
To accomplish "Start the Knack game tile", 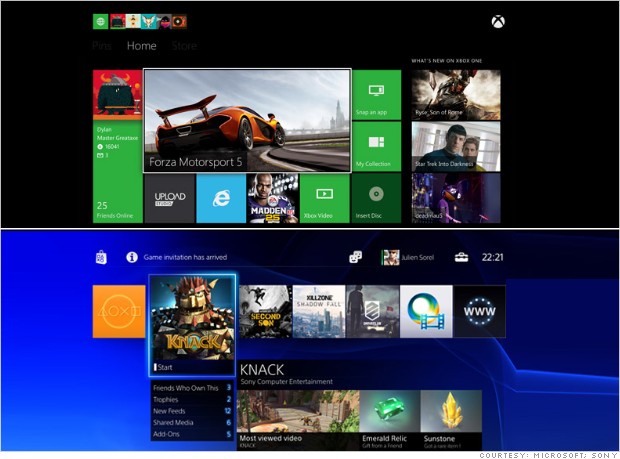I will 193,325.
